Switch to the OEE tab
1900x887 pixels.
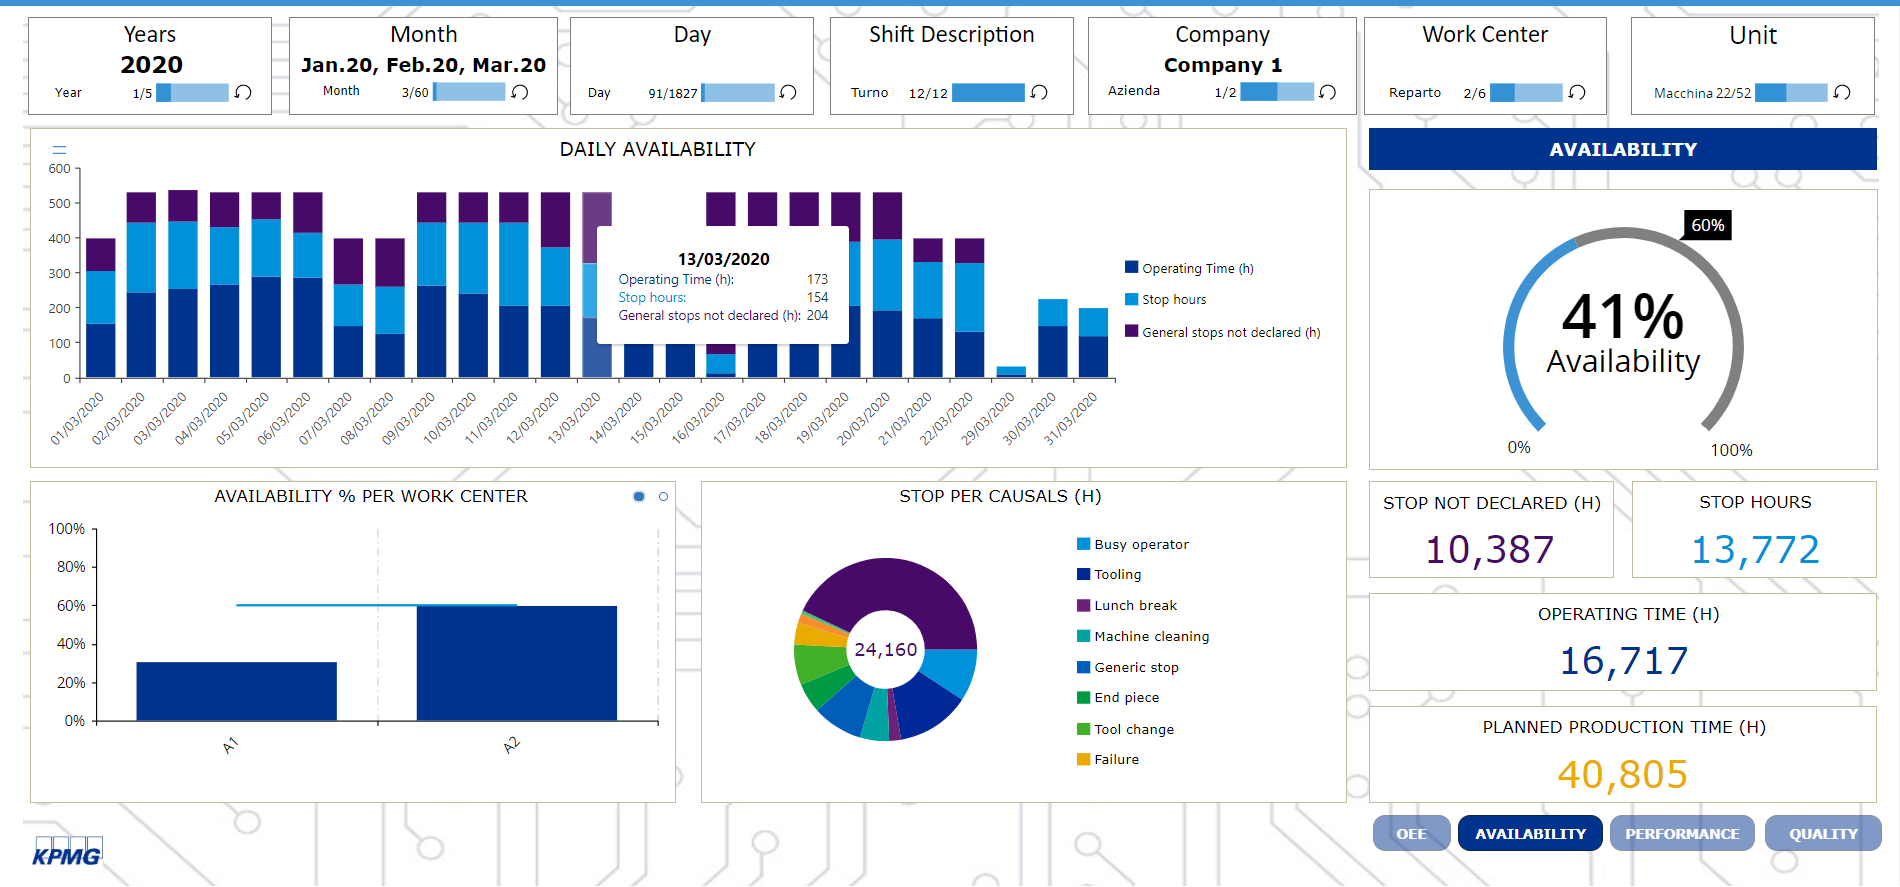coord(1411,833)
